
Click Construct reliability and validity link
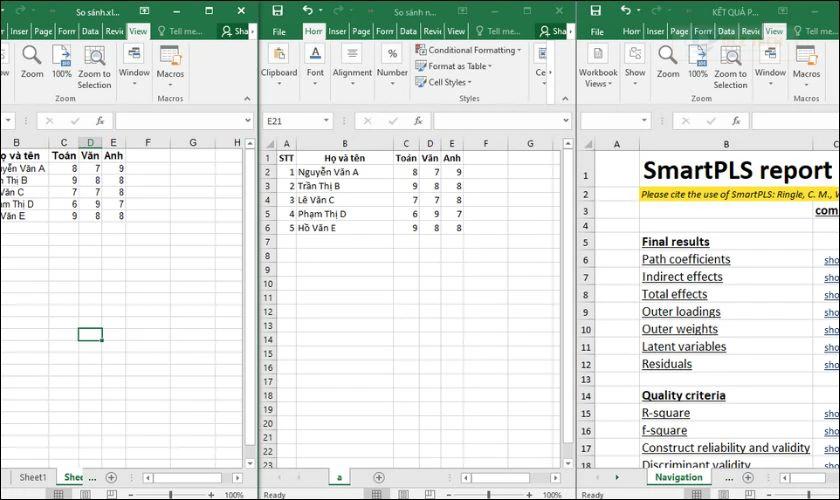[726, 447]
